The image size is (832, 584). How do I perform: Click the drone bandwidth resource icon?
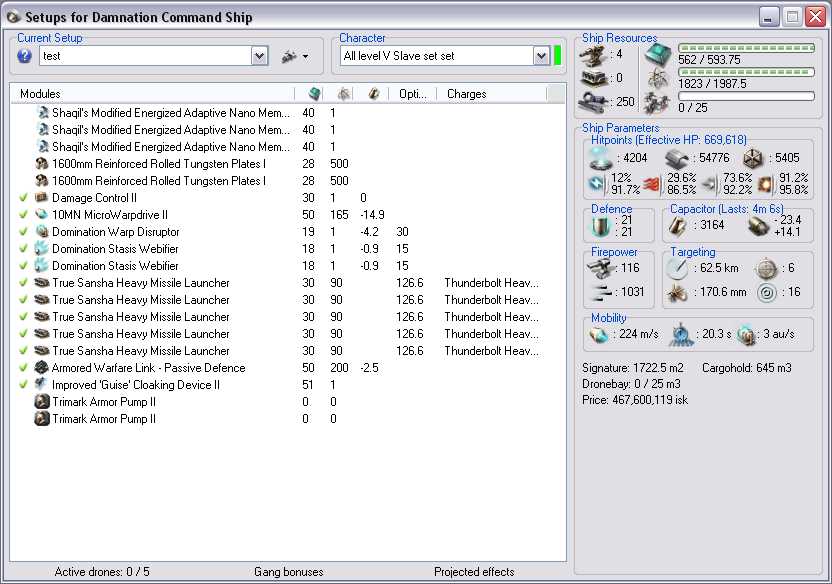coord(657,102)
